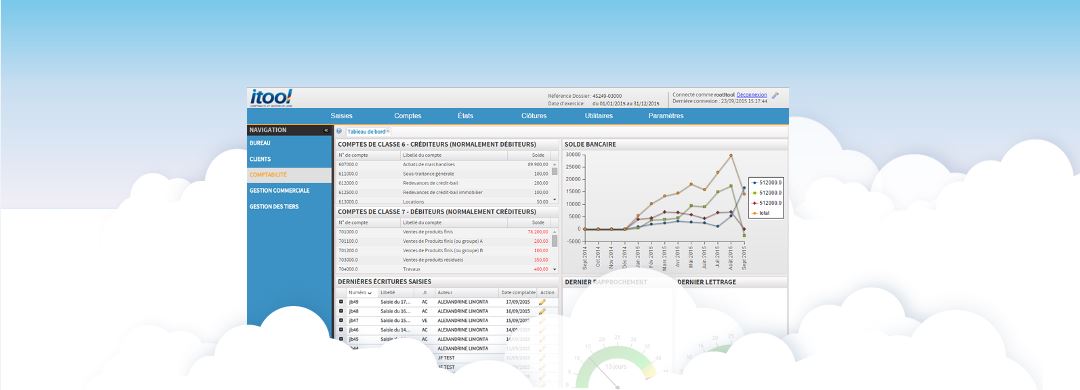This screenshot has width=1080, height=390.
Task: Expand the jb45 entry row
Action: 341,339
